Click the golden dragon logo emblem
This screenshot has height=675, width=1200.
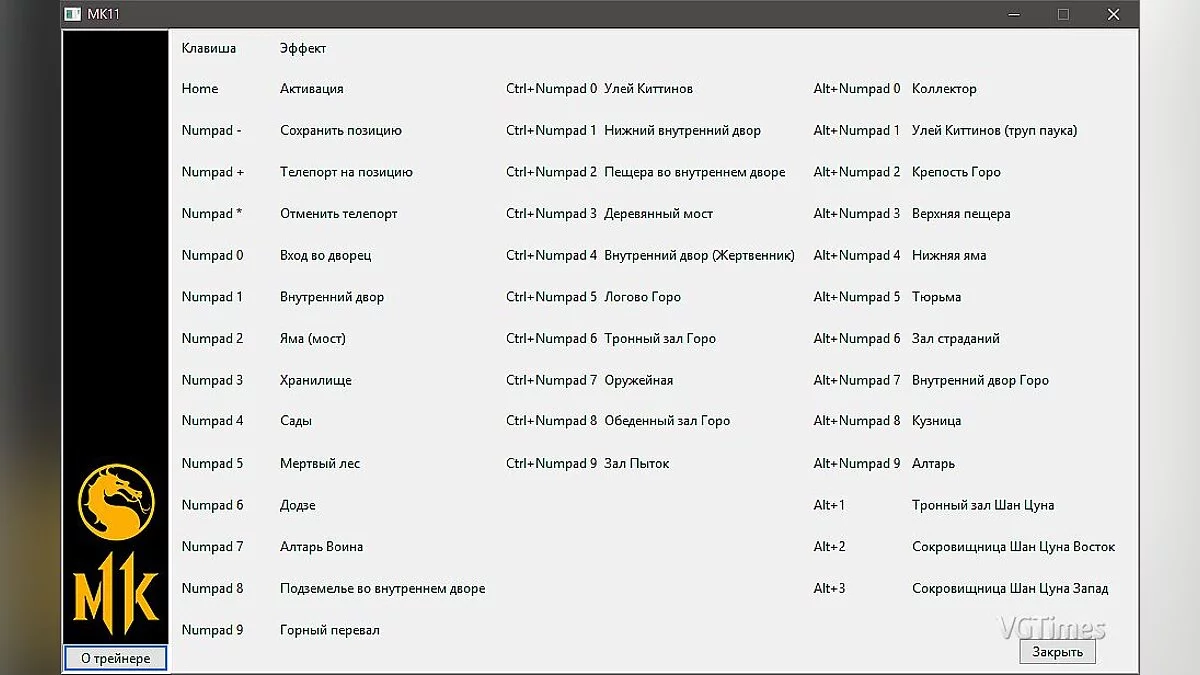click(x=116, y=501)
